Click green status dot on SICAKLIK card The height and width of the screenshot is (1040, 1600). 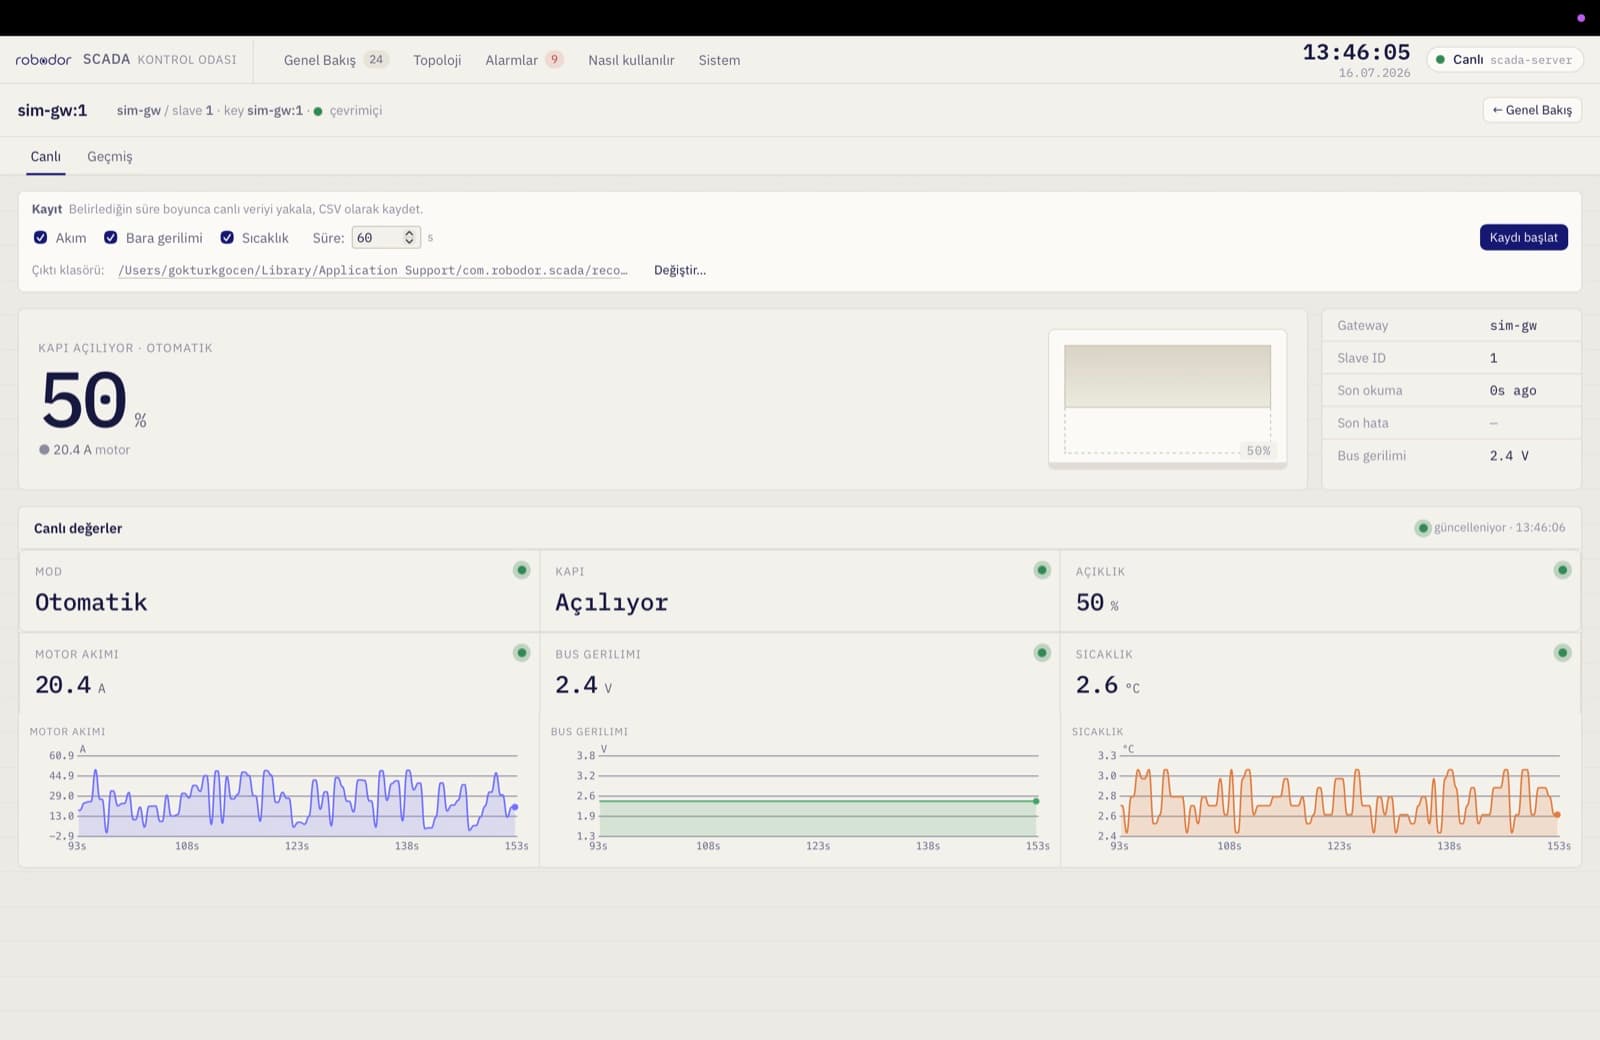(x=1562, y=653)
